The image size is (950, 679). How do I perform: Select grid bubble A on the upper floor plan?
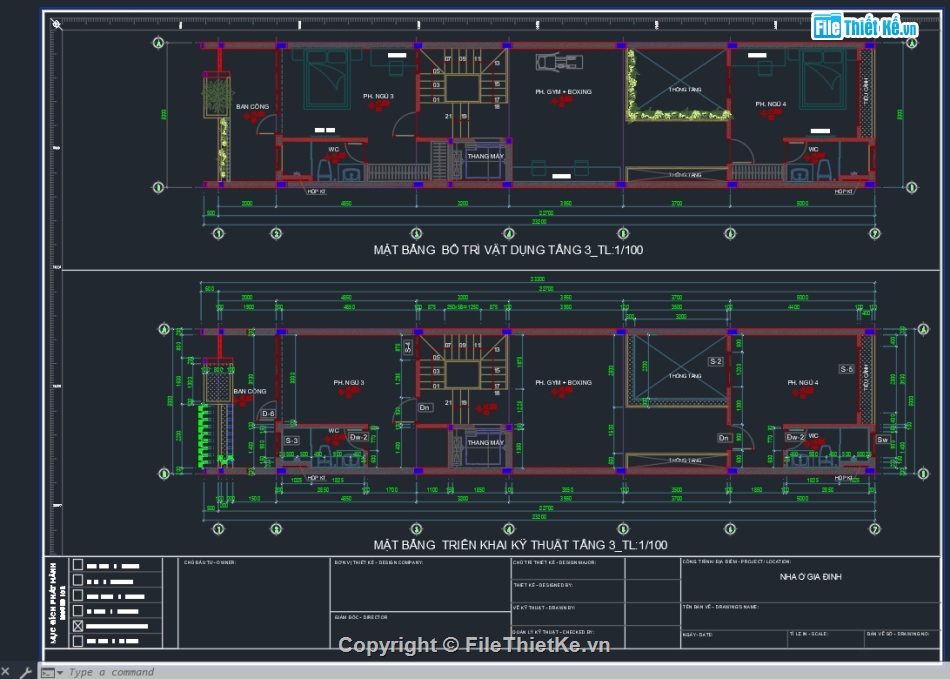tap(156, 43)
